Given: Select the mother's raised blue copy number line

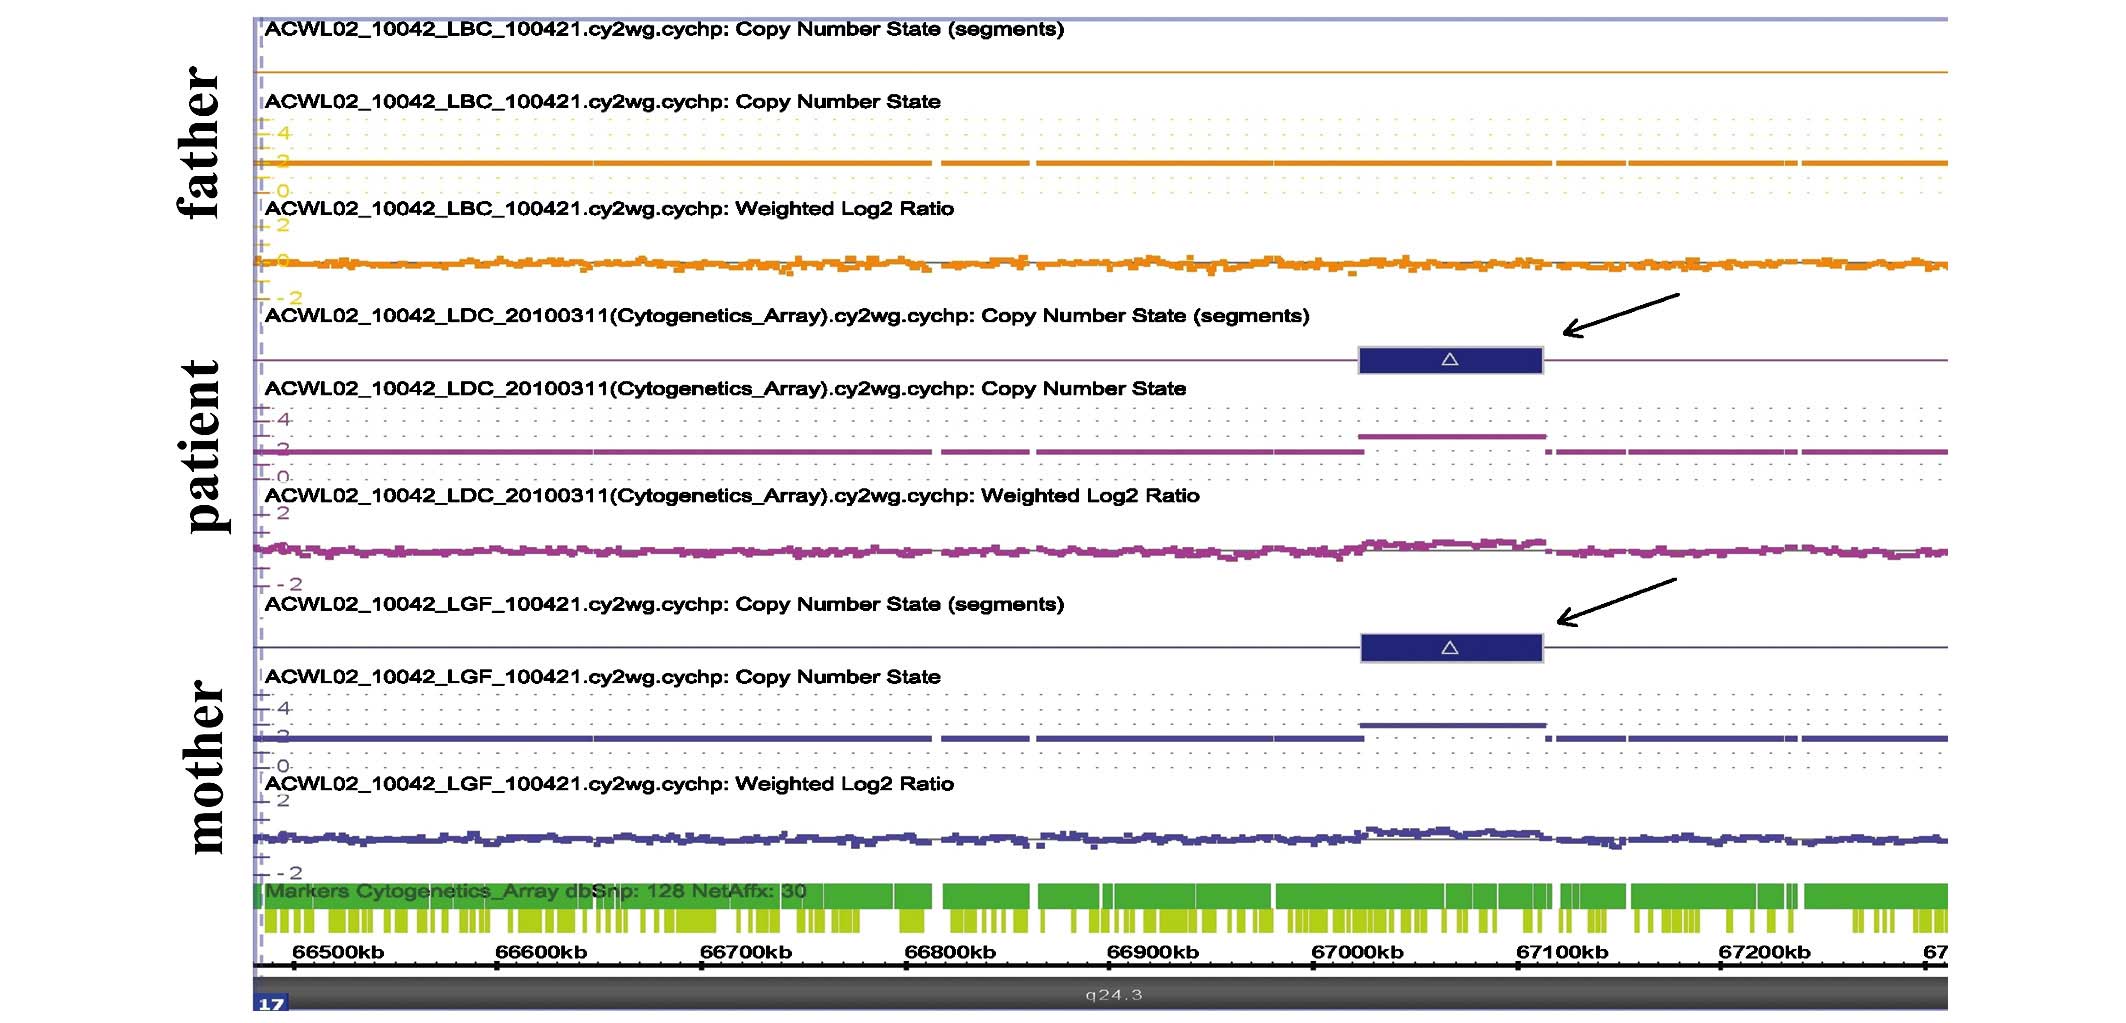Looking at the screenshot, I should pyautogui.click(x=1452, y=725).
